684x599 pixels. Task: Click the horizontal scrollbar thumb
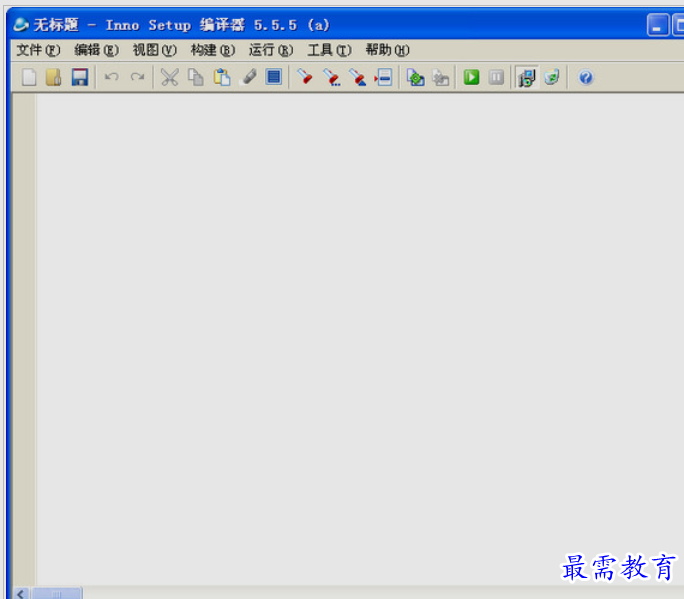click(x=57, y=593)
